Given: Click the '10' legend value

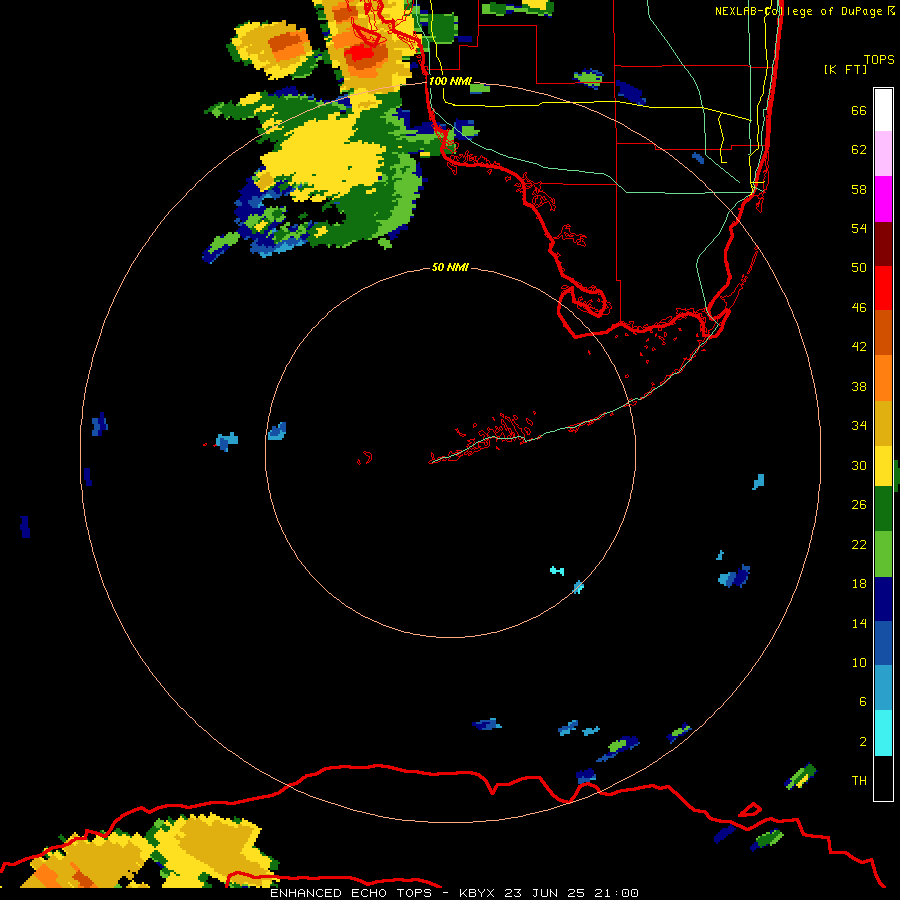Looking at the screenshot, I should [x=859, y=663].
